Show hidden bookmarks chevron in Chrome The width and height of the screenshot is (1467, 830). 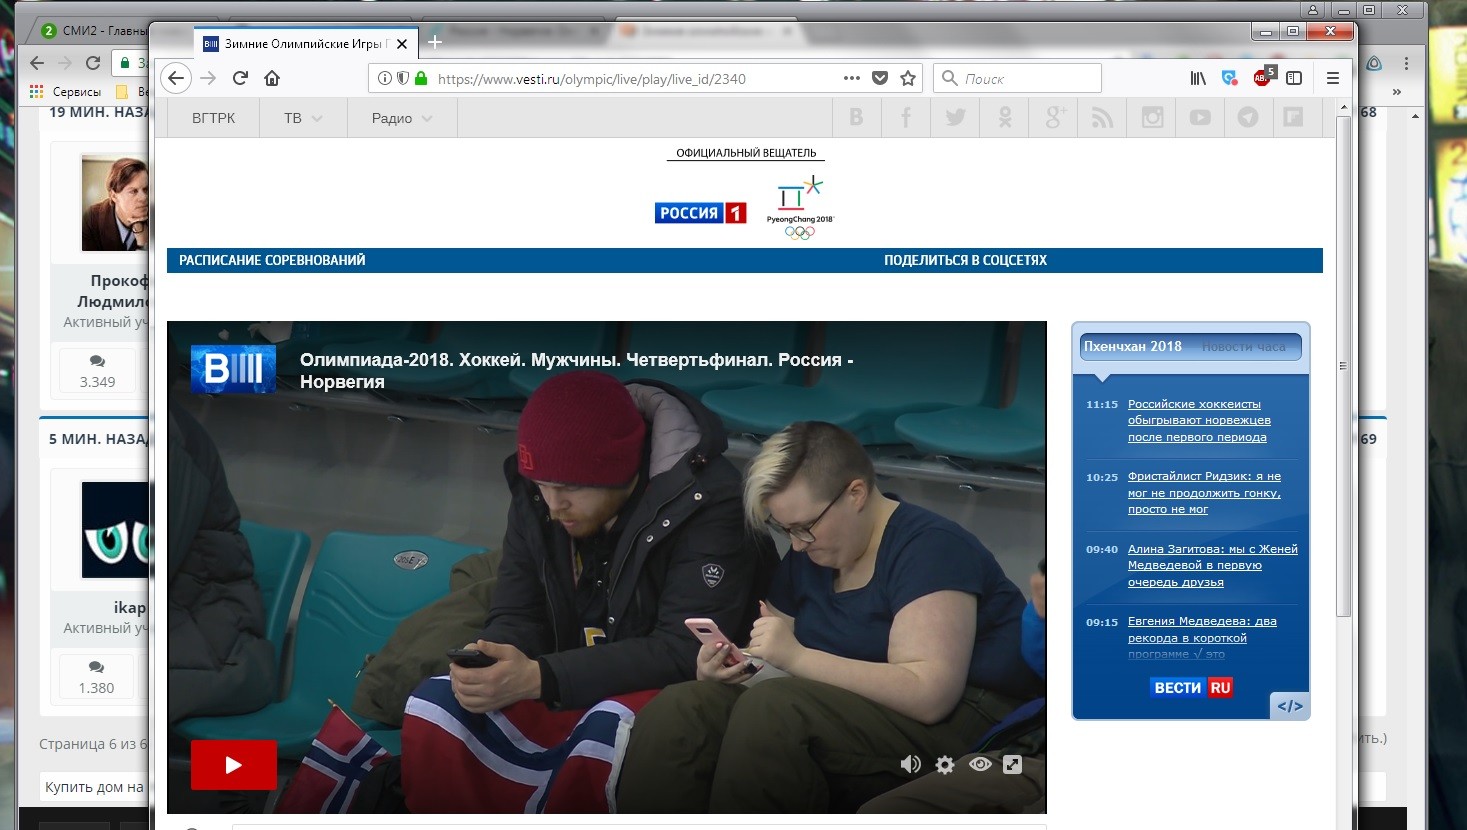coord(1397,92)
